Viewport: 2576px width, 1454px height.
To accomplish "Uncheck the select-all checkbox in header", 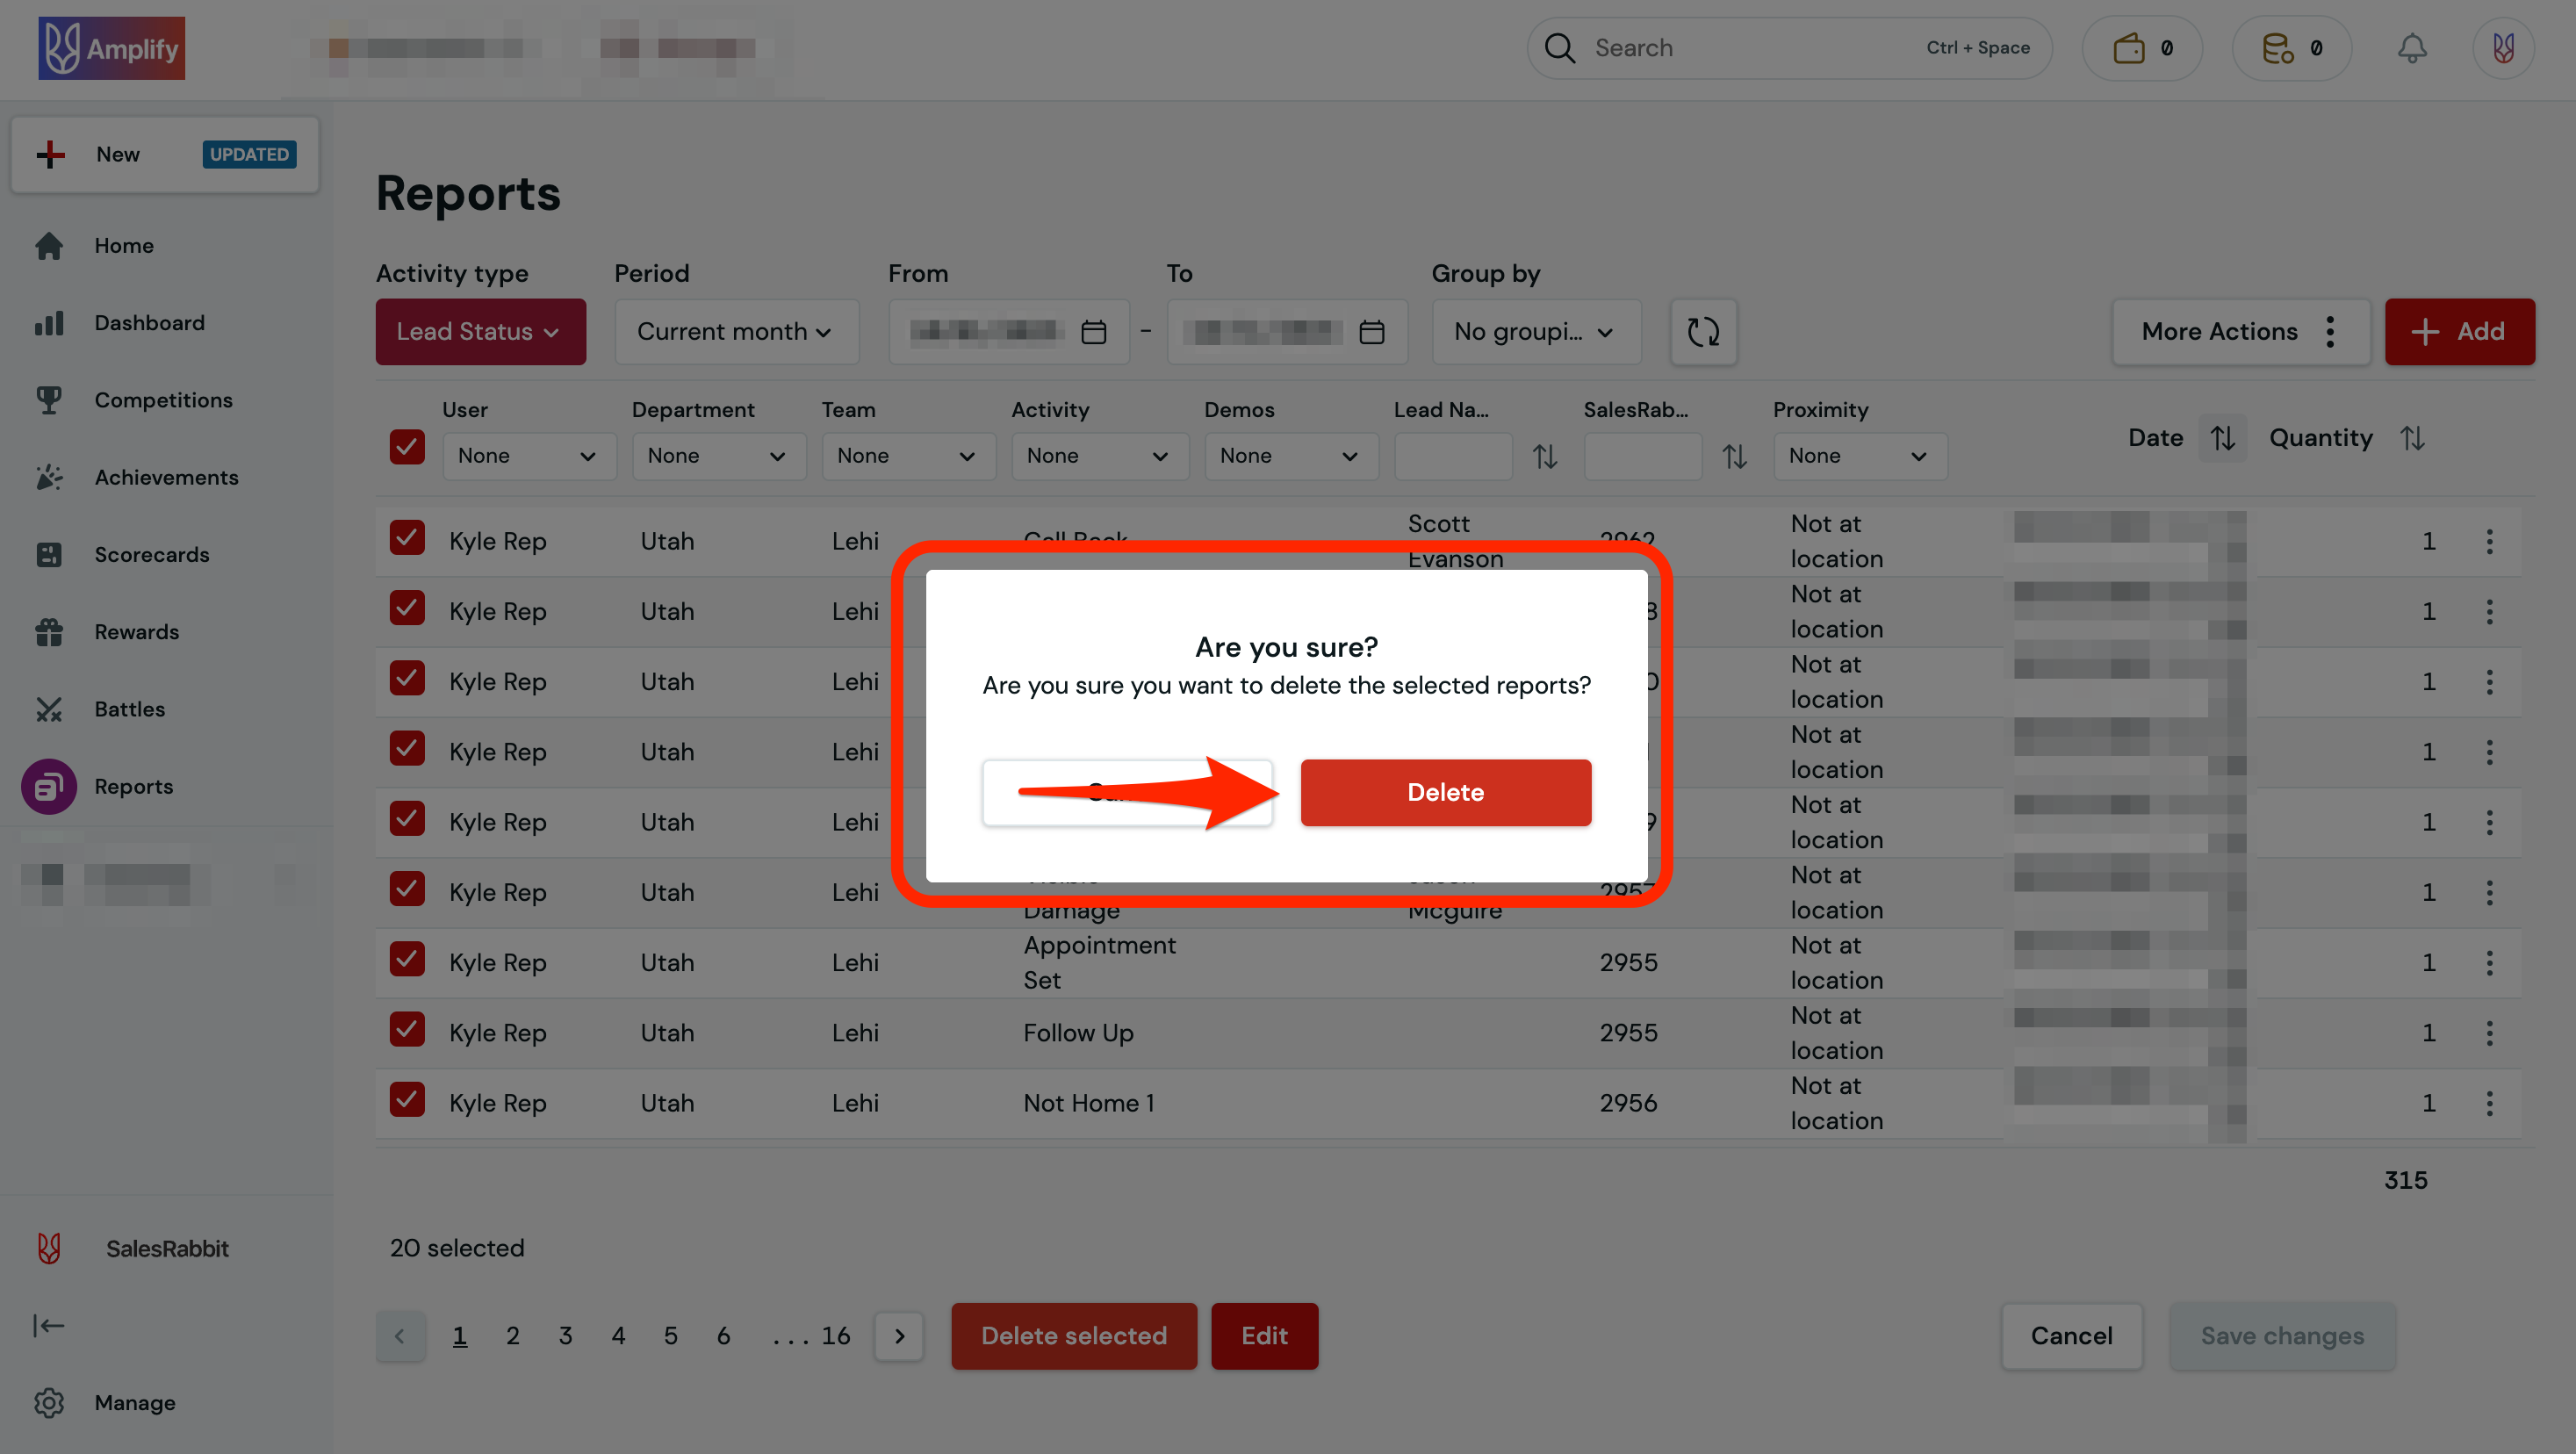I will point(406,447).
